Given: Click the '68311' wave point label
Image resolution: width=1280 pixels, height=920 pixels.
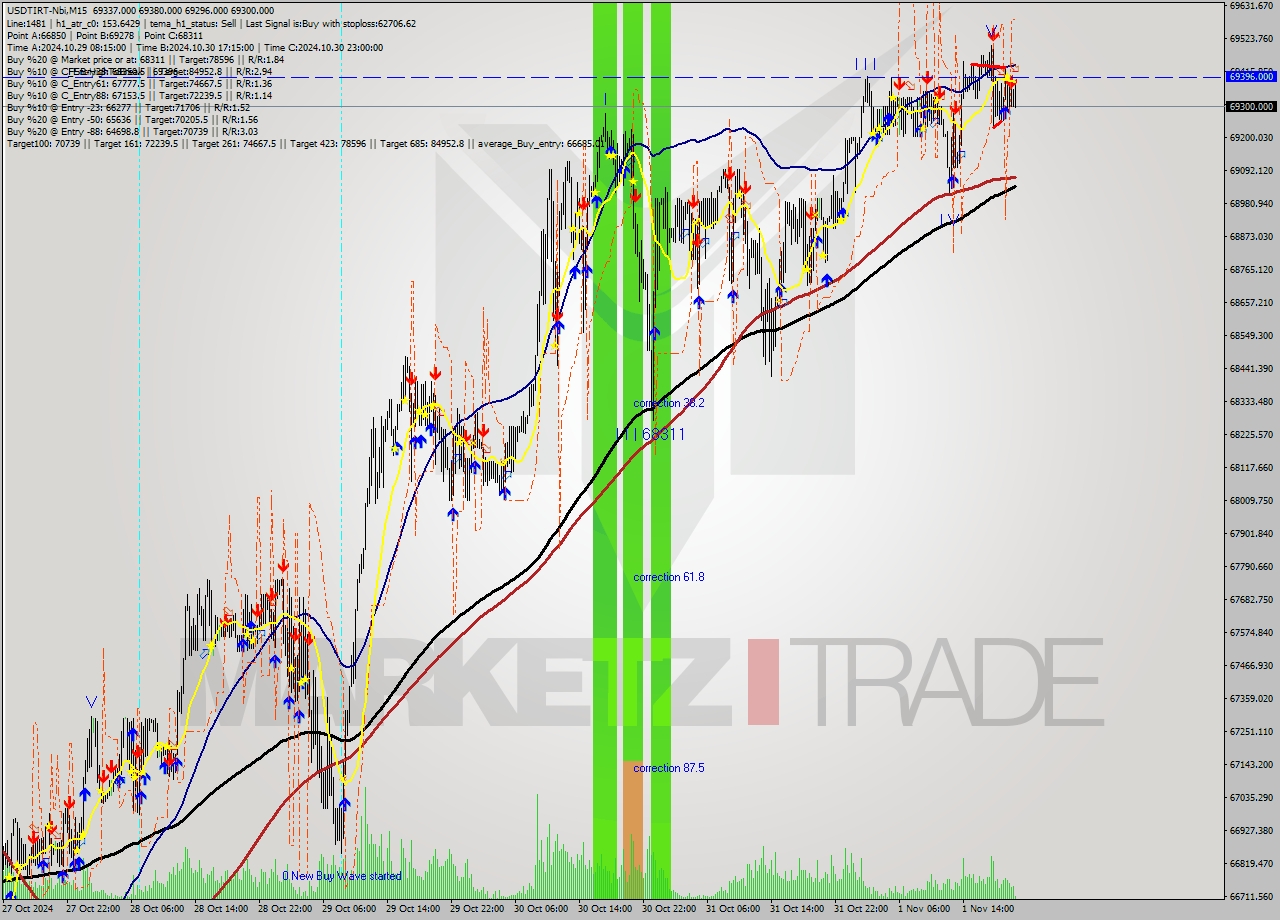Looking at the screenshot, I should [662, 434].
